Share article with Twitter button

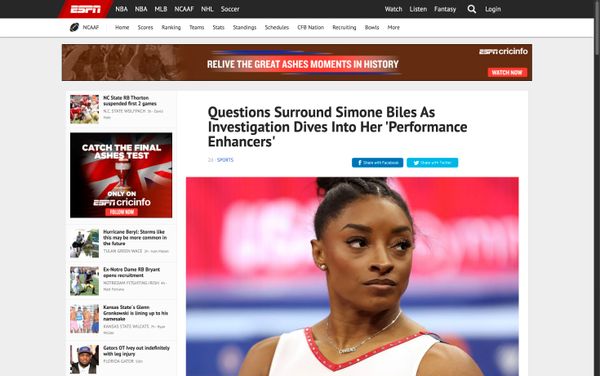point(432,163)
